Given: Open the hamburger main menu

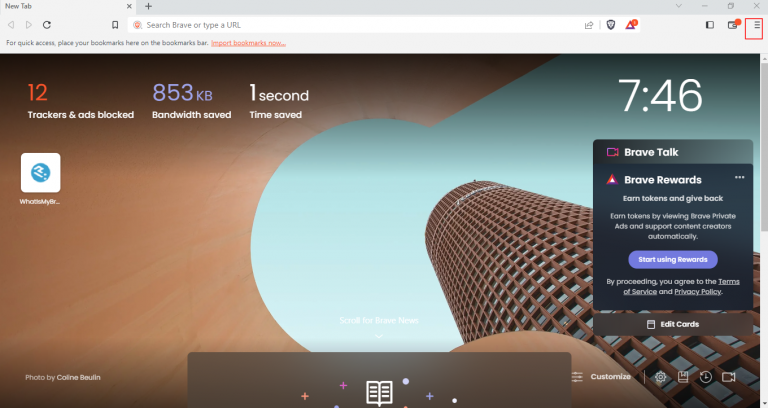Looking at the screenshot, I should [x=756, y=24].
